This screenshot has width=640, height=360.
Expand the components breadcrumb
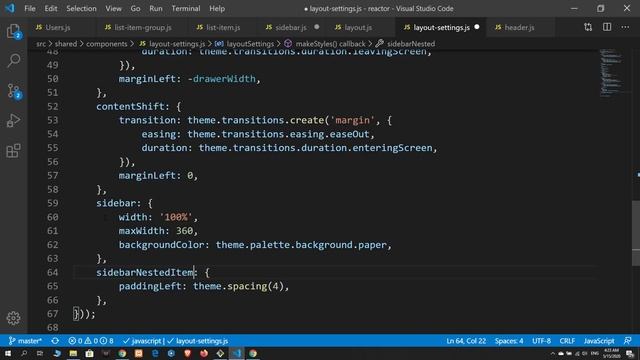(107, 44)
